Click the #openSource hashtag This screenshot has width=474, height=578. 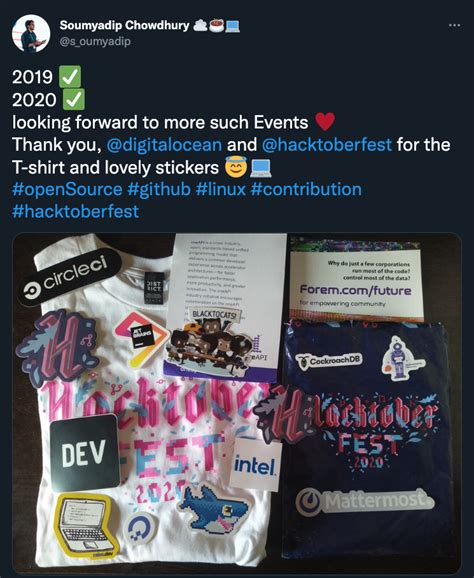pyautogui.click(x=67, y=189)
